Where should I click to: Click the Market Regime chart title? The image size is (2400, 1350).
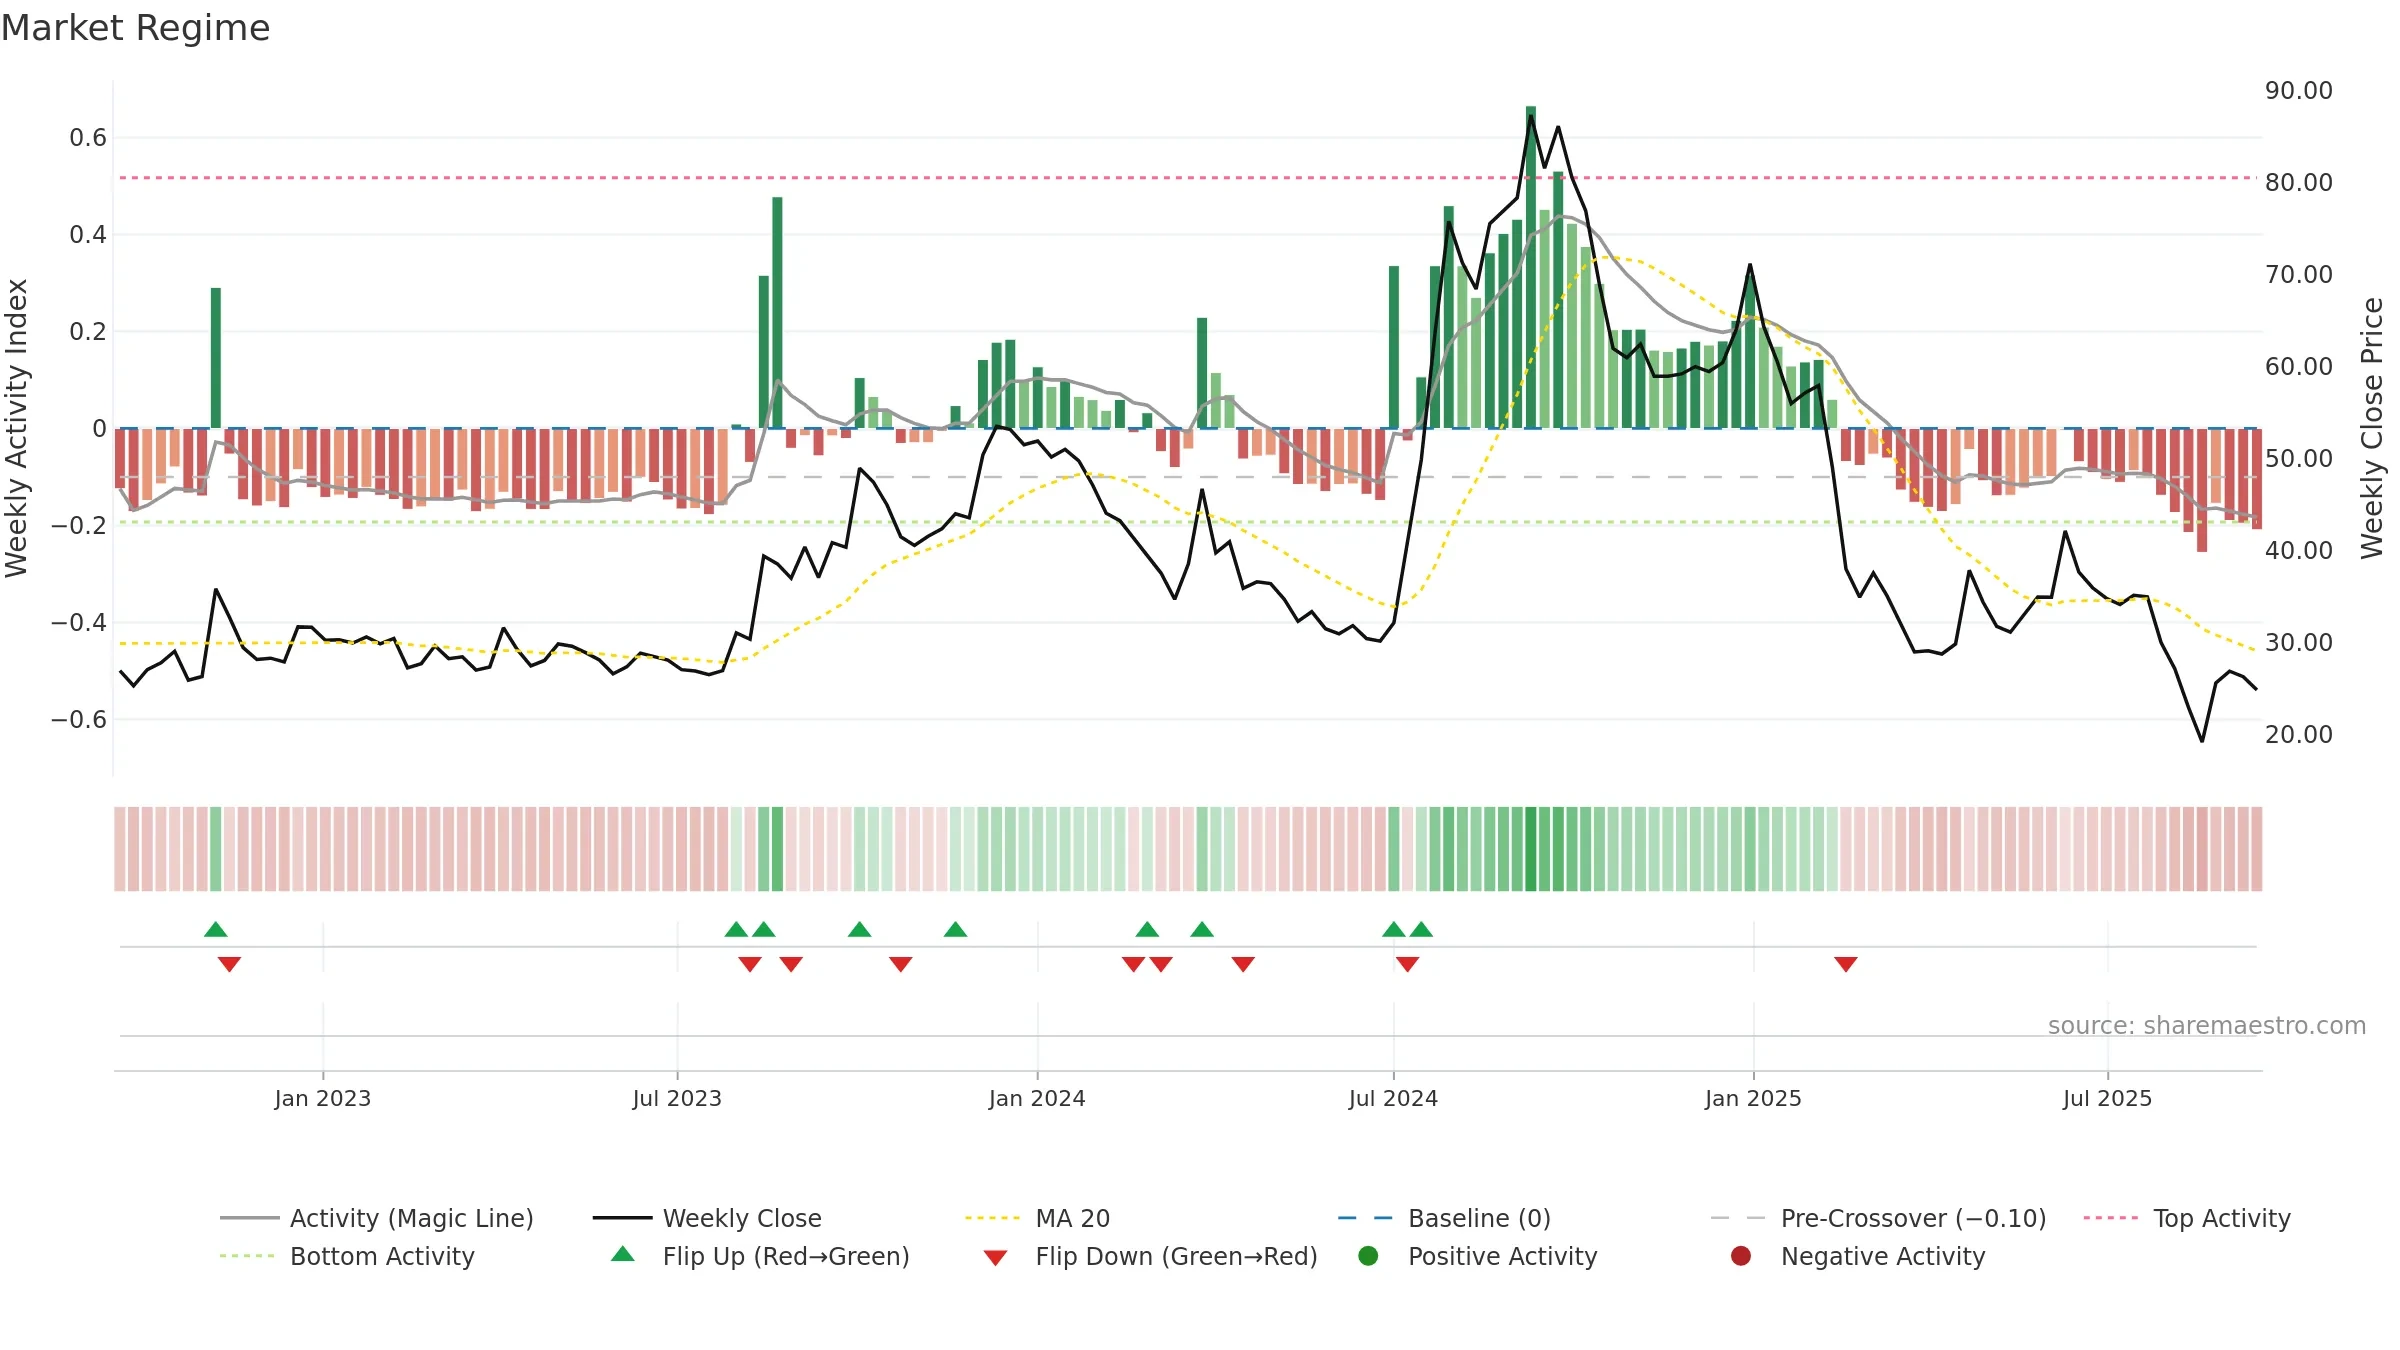point(135,28)
